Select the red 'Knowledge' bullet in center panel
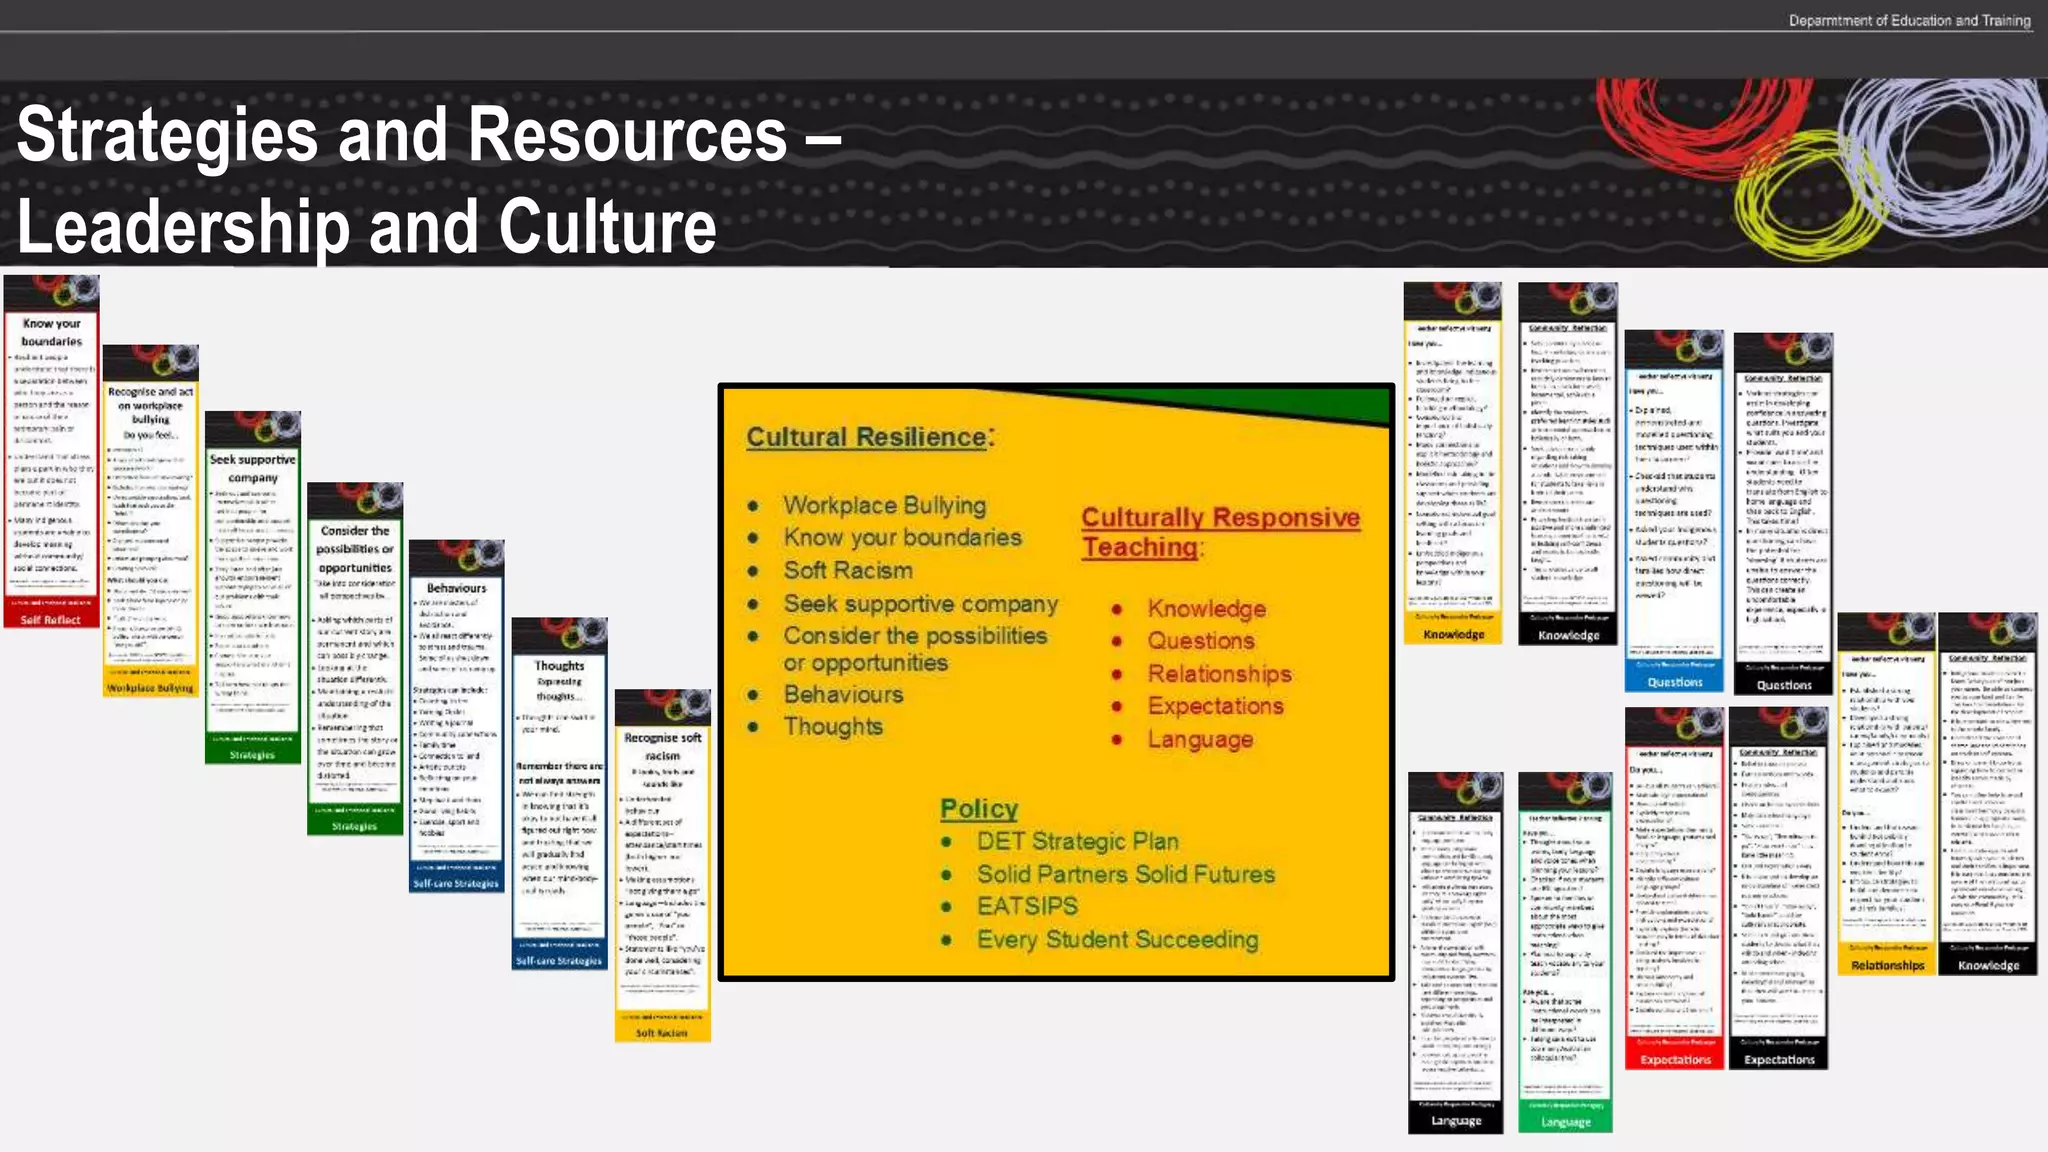Image resolution: width=2048 pixels, height=1152 pixels. point(1206,608)
